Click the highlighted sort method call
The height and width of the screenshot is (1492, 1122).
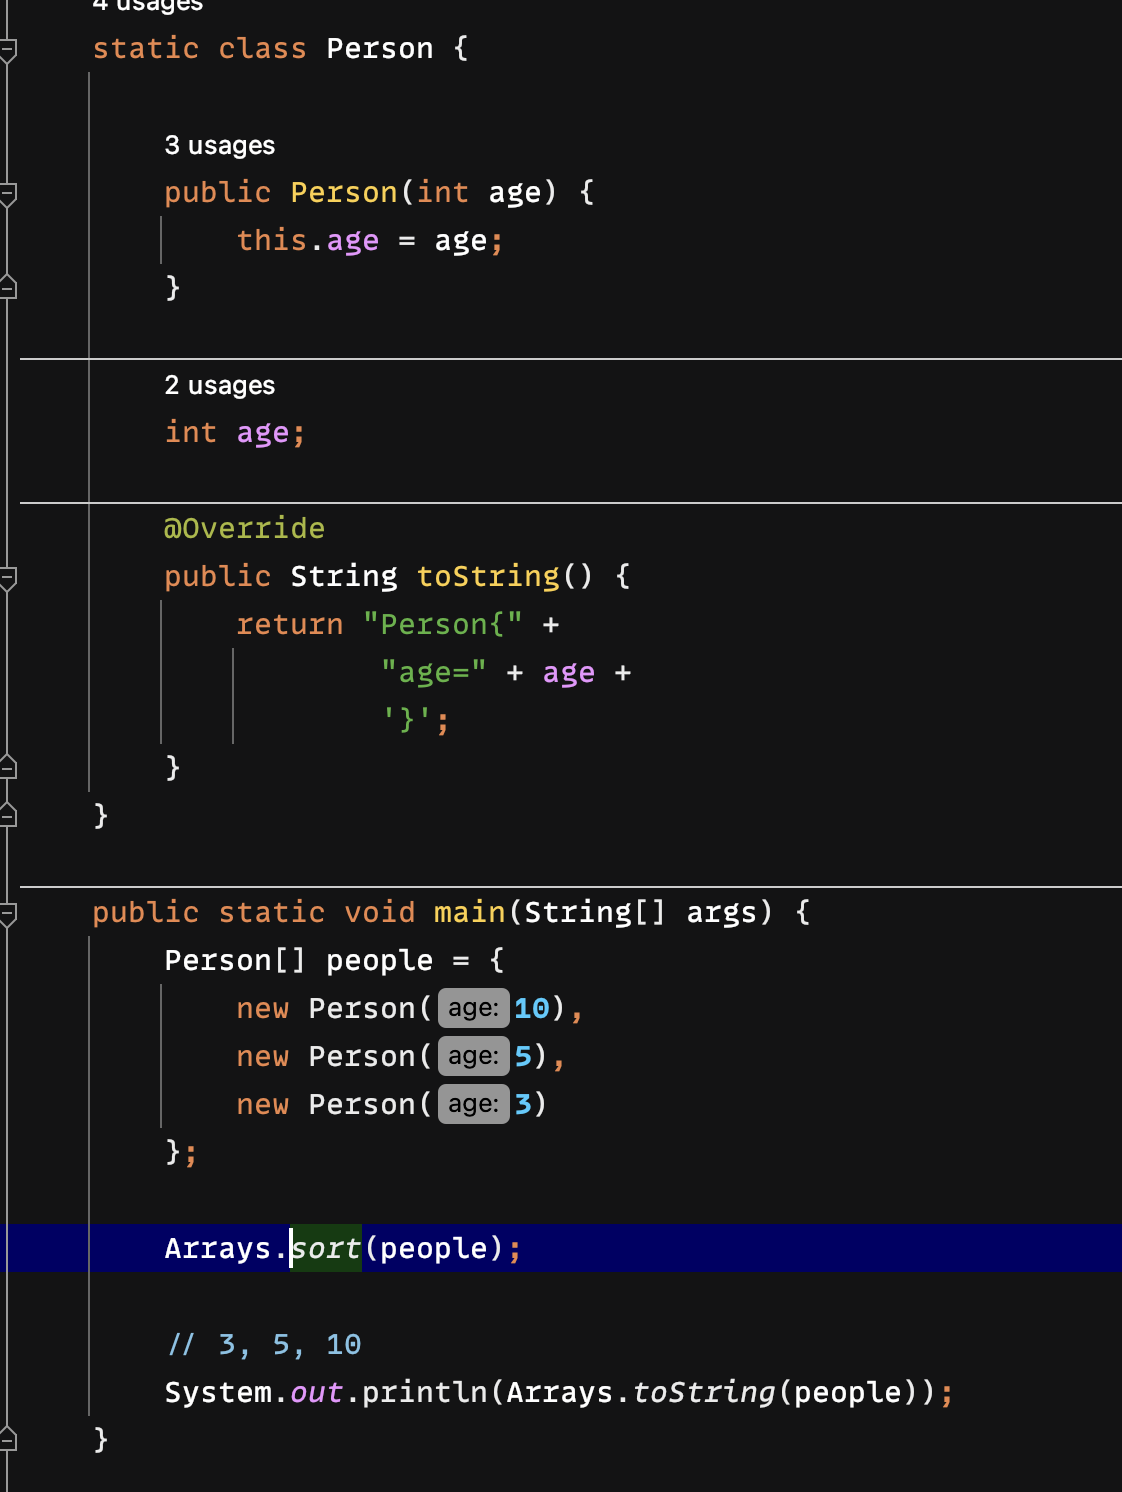coord(326,1248)
